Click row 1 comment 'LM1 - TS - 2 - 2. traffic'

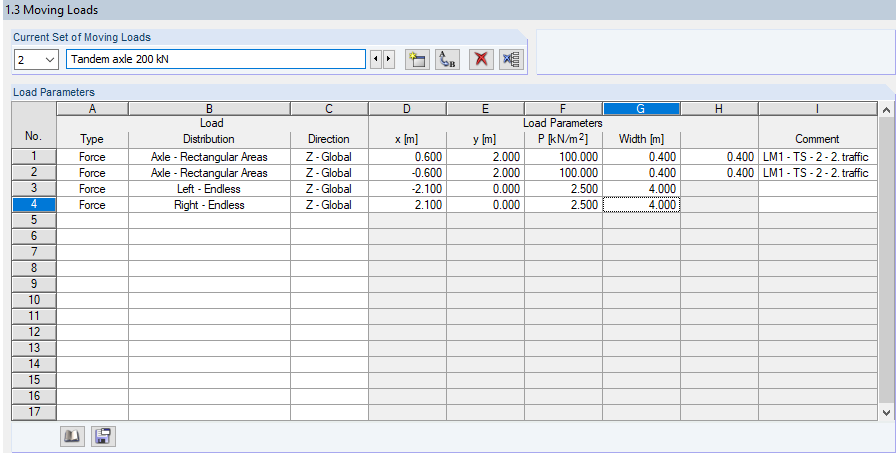(818, 157)
